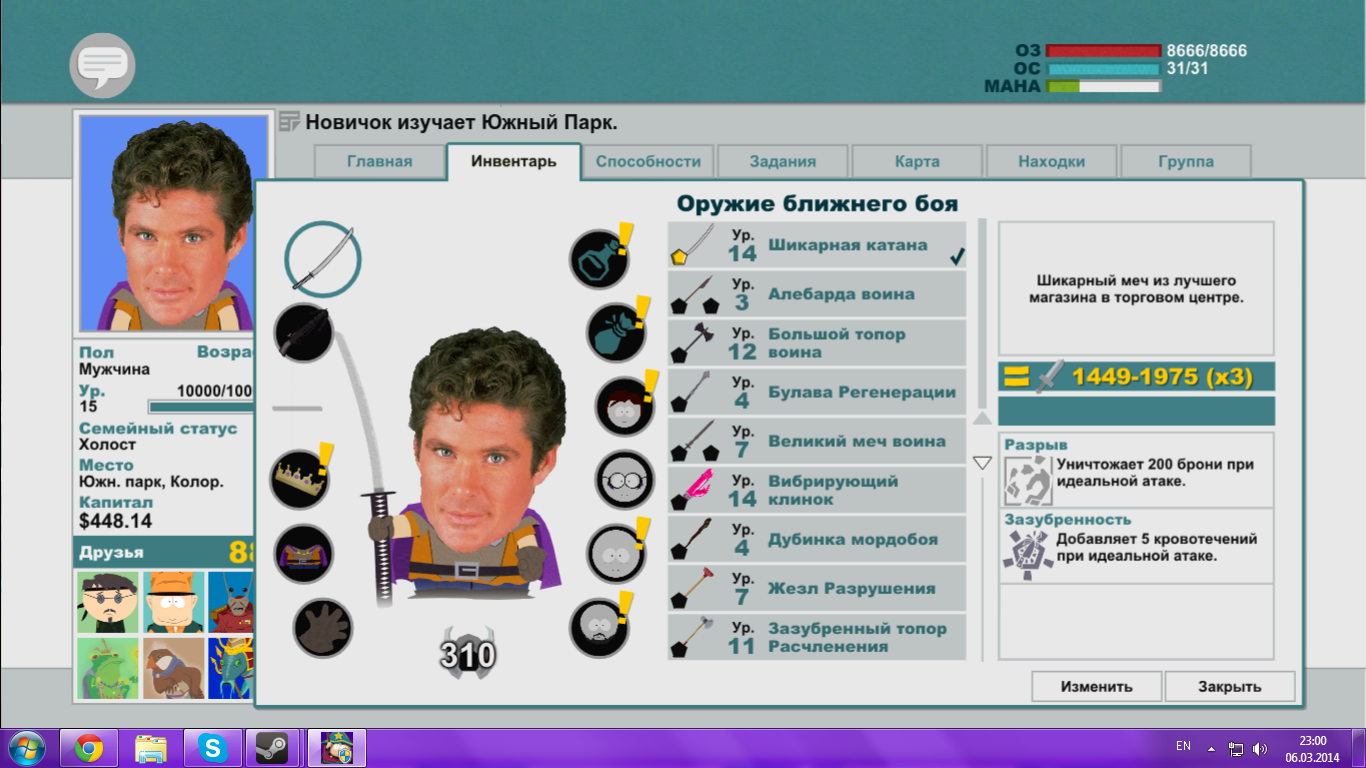Select the dark ranged weapon slot below the katana
This screenshot has width=1366, height=768.
(304, 333)
